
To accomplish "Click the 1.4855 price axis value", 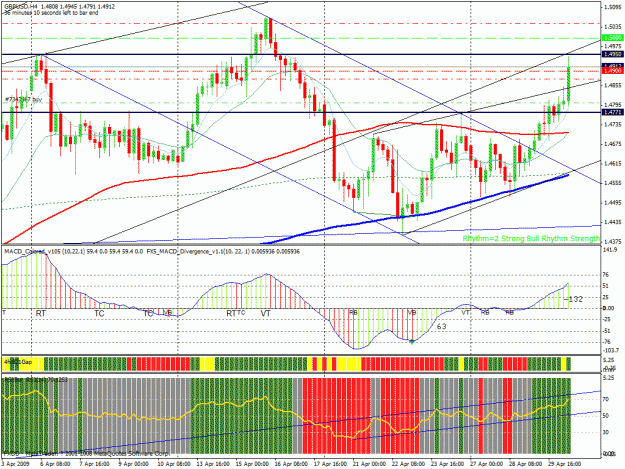I will 613,85.
